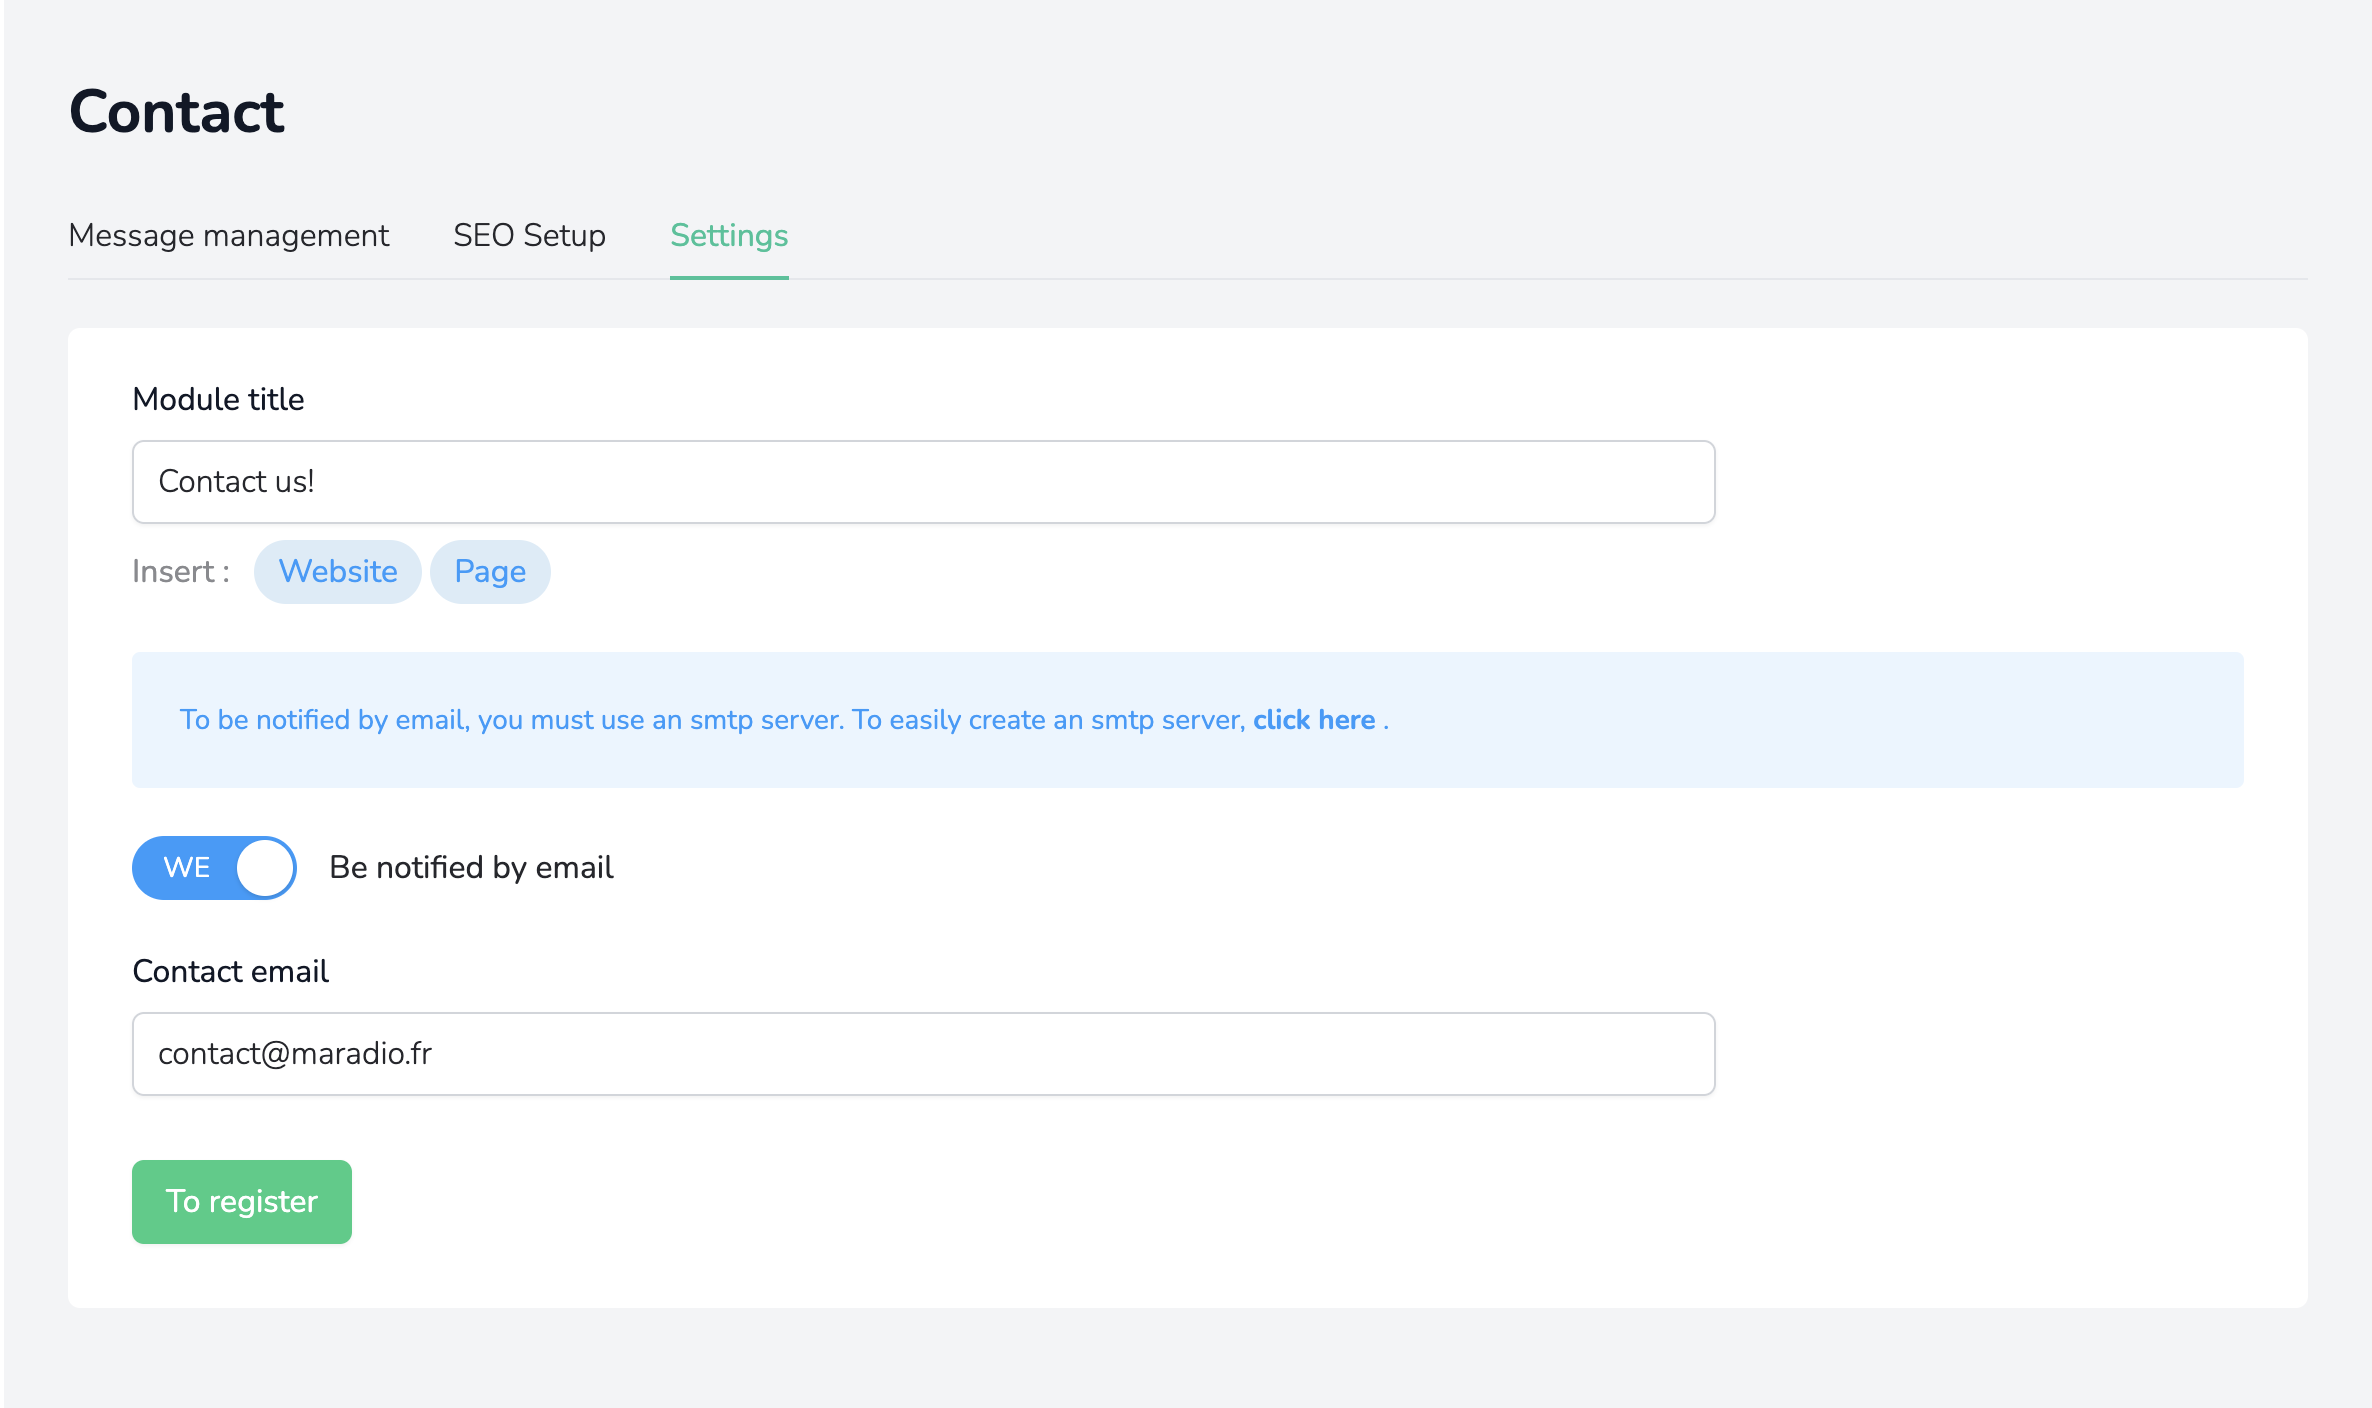Insert the Website tag into title

pyautogui.click(x=337, y=572)
